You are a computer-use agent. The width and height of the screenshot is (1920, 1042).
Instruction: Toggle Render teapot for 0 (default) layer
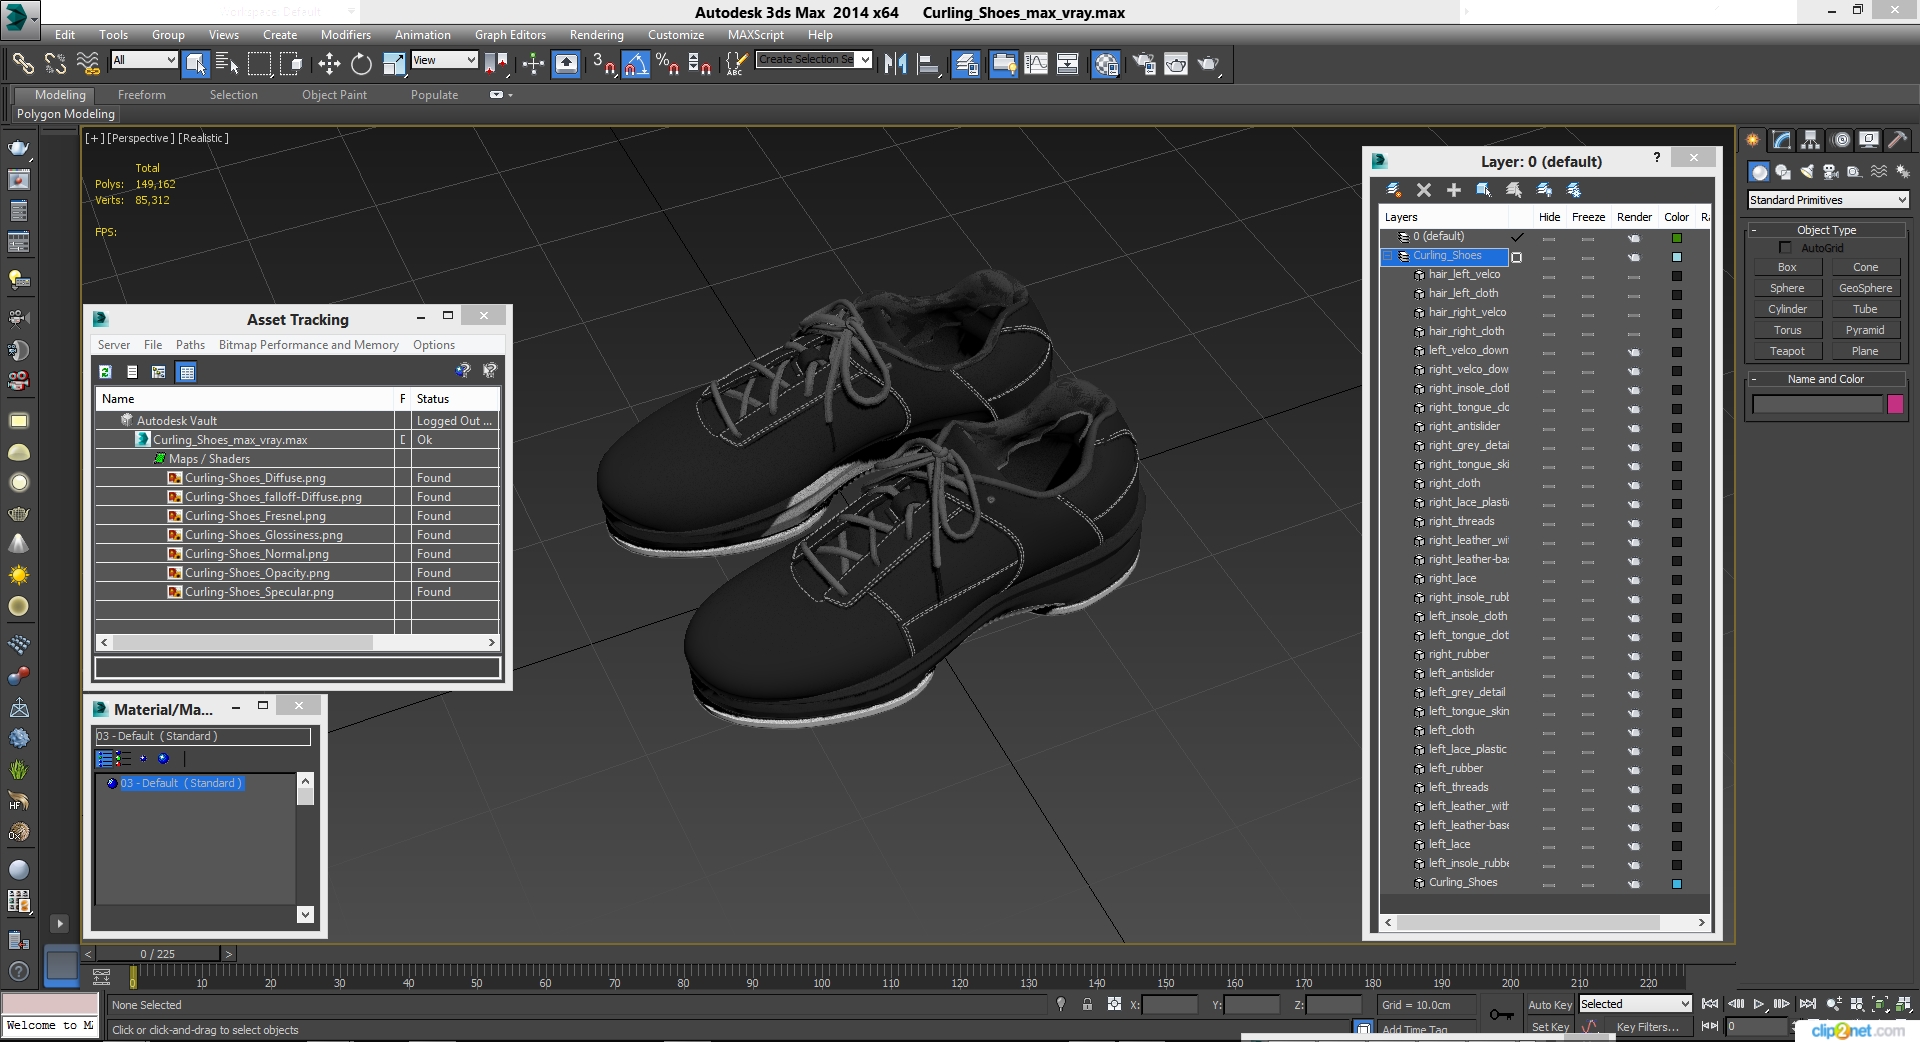coord(1634,239)
